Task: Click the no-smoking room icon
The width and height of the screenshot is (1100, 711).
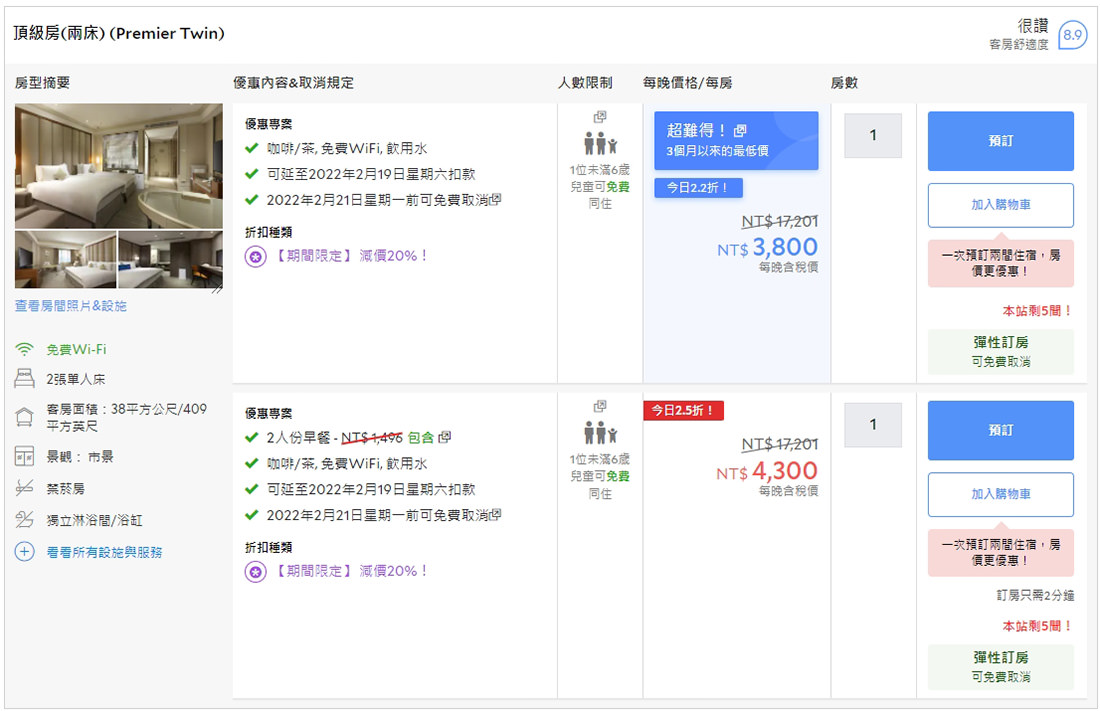Action: pos(24,488)
